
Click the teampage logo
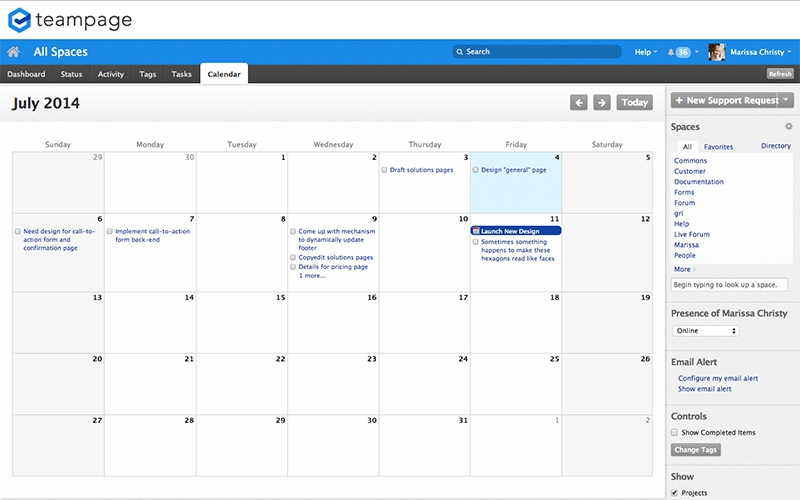point(70,20)
